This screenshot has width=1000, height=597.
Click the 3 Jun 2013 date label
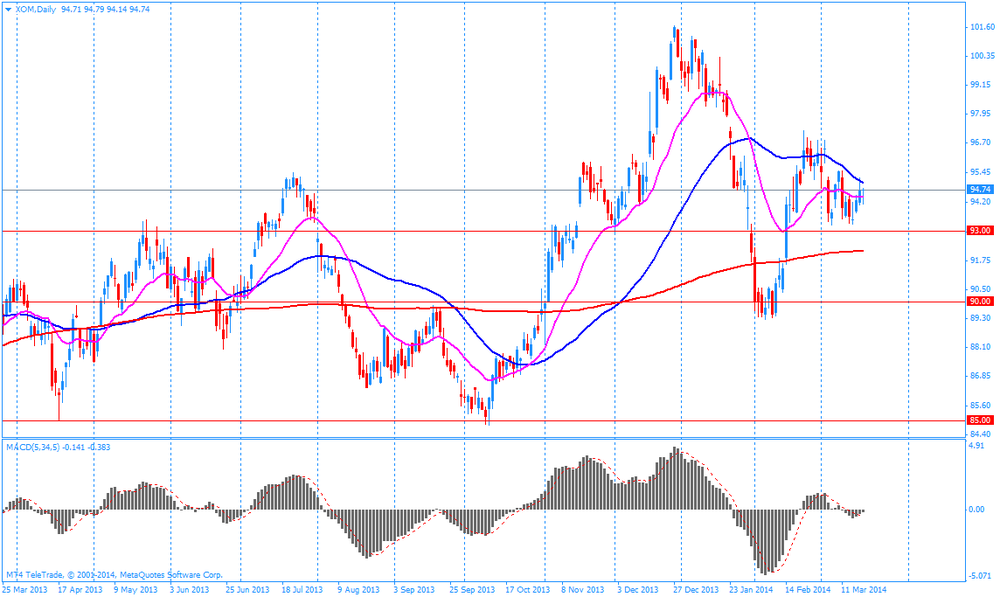coord(189,589)
